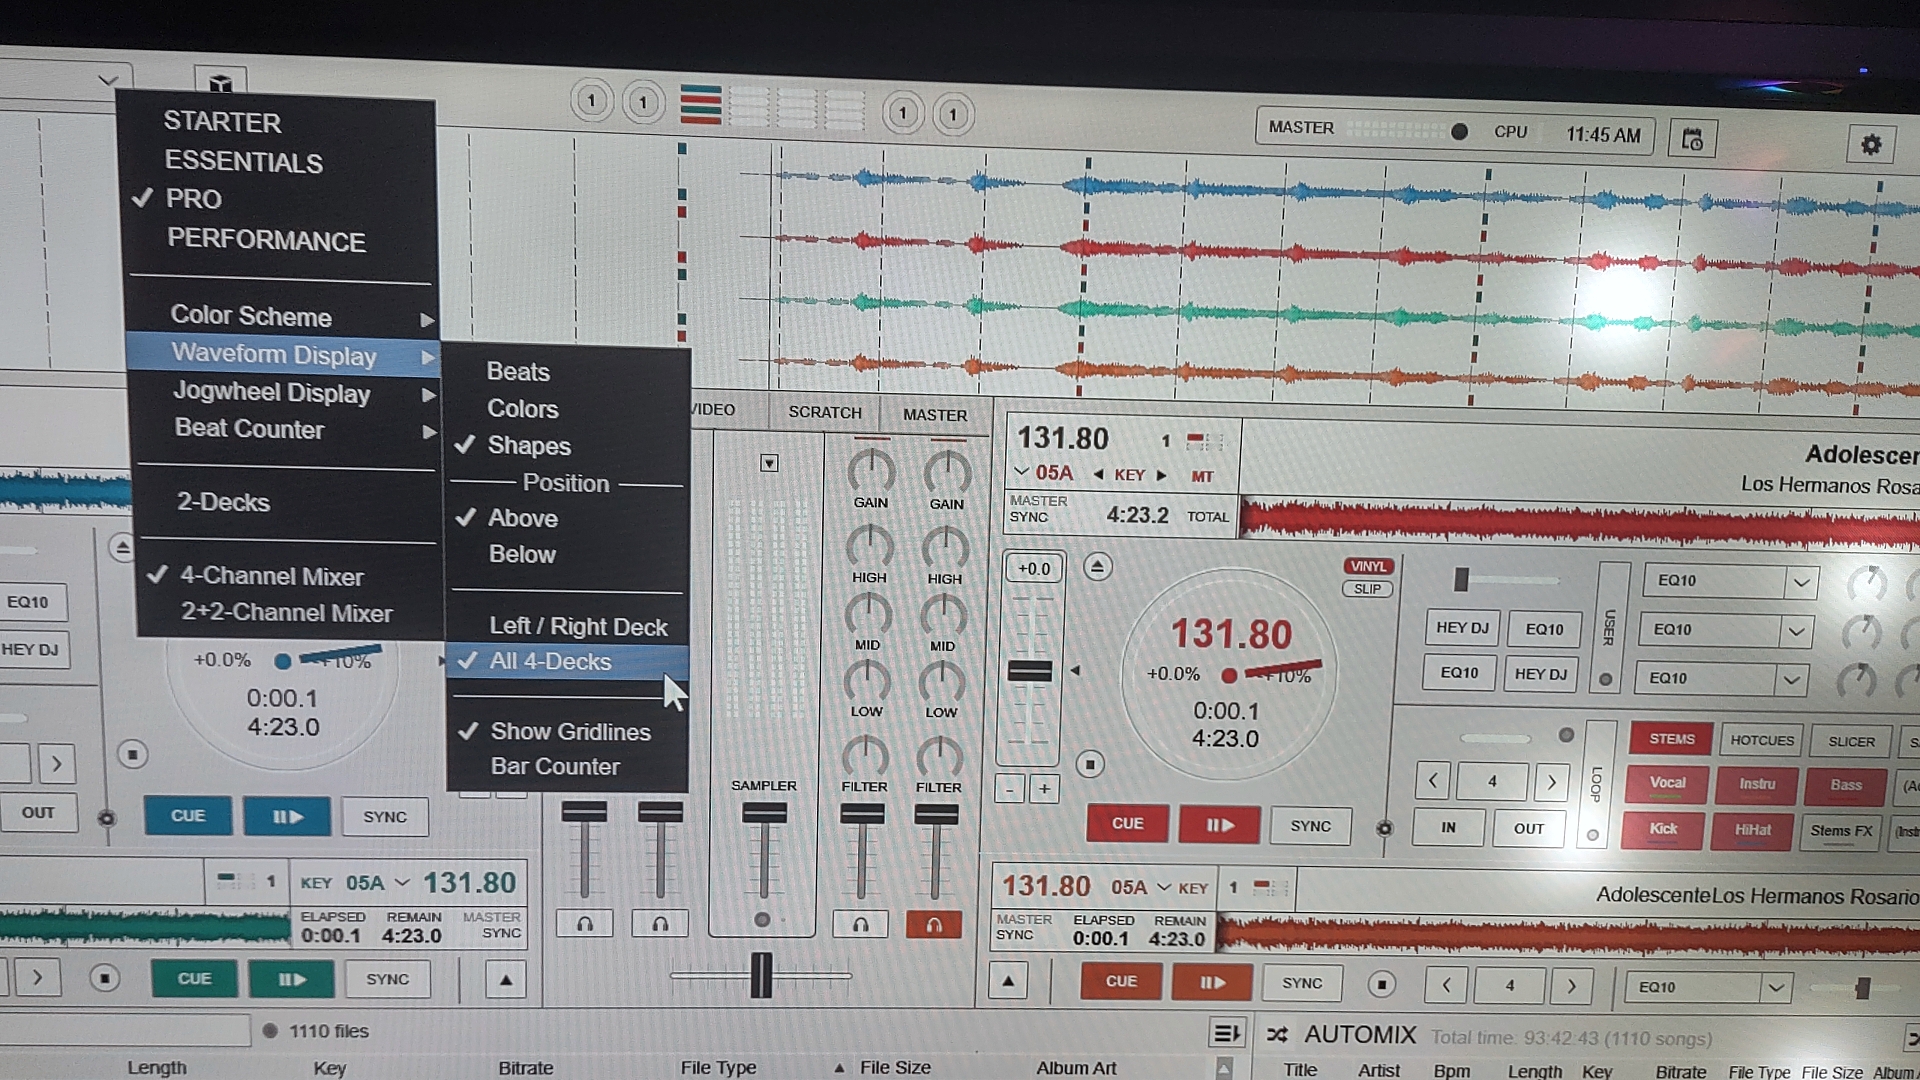Click the loop halve arrow on the right deck
Image resolution: width=1920 pixels, height=1080 pixels.
(1433, 781)
